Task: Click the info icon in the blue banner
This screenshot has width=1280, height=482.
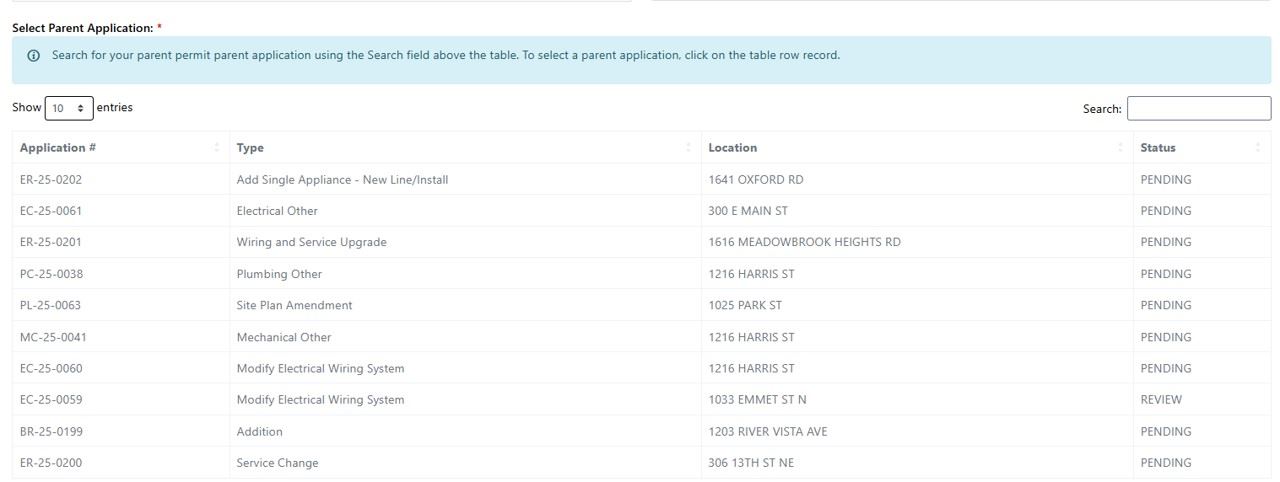Action: pos(33,56)
